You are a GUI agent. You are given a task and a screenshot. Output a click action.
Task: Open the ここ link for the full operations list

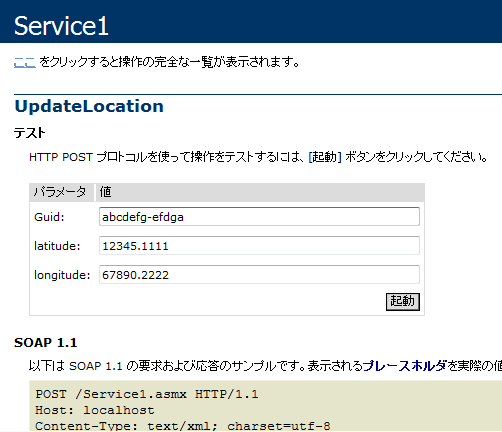[x=25, y=62]
